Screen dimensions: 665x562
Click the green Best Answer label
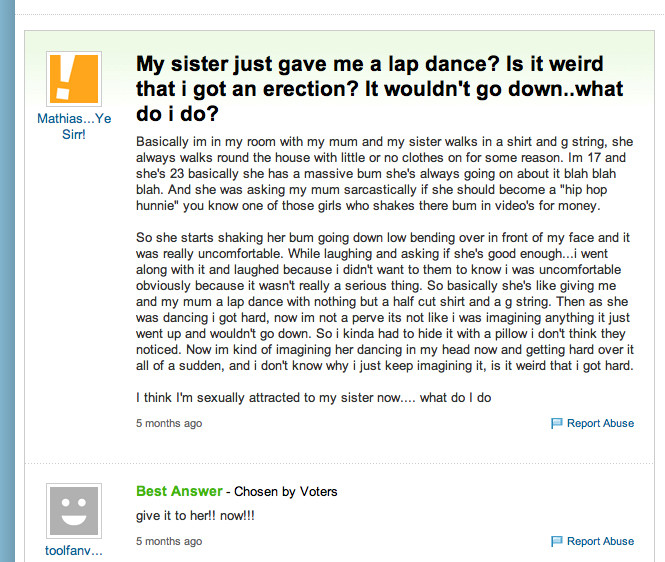179,491
